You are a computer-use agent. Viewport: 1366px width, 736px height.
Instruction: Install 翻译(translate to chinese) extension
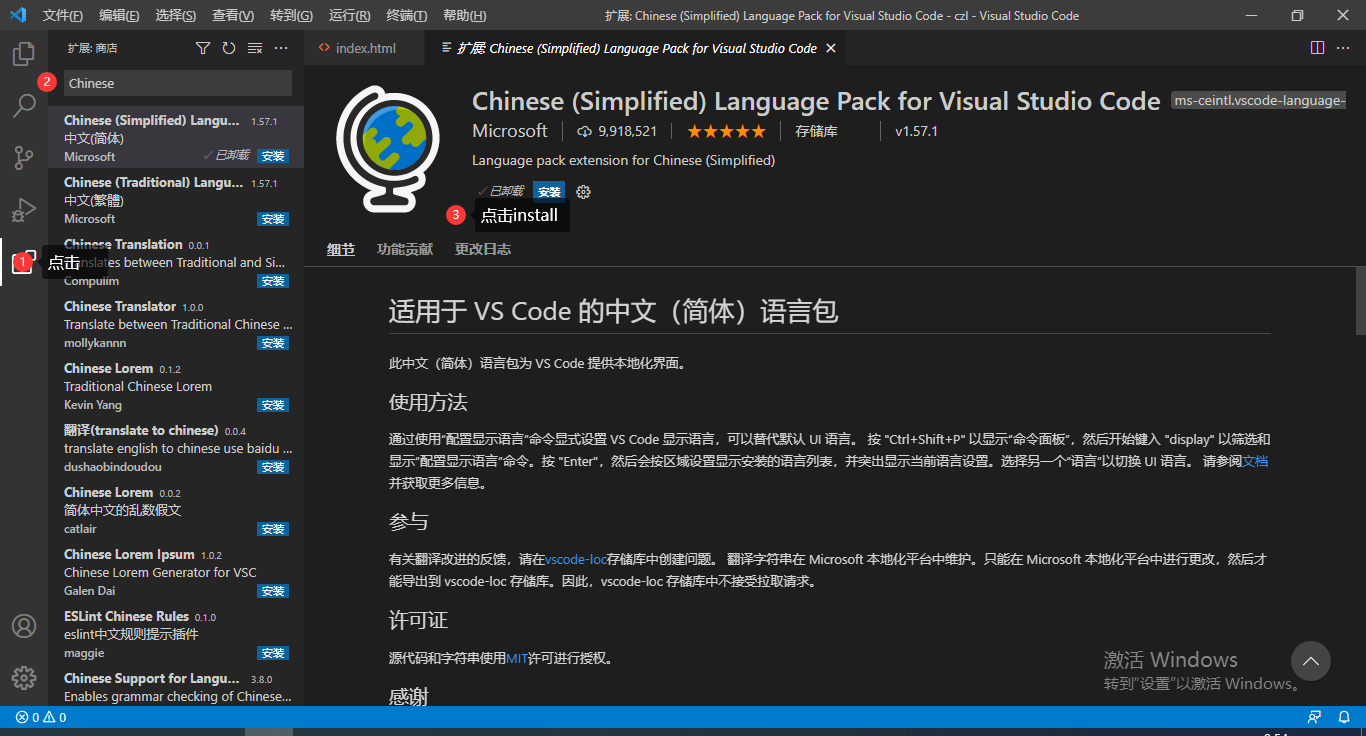pyautogui.click(x=273, y=467)
